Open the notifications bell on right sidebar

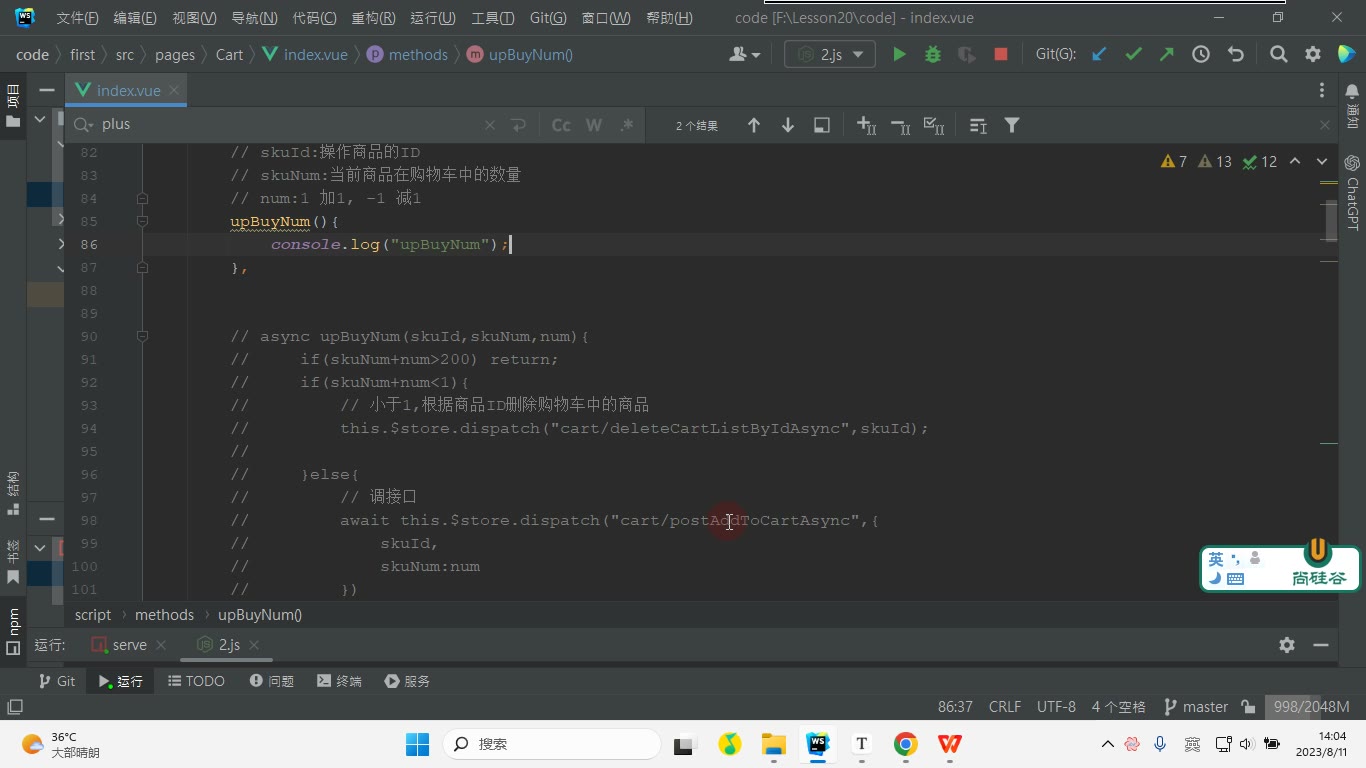(x=1352, y=91)
